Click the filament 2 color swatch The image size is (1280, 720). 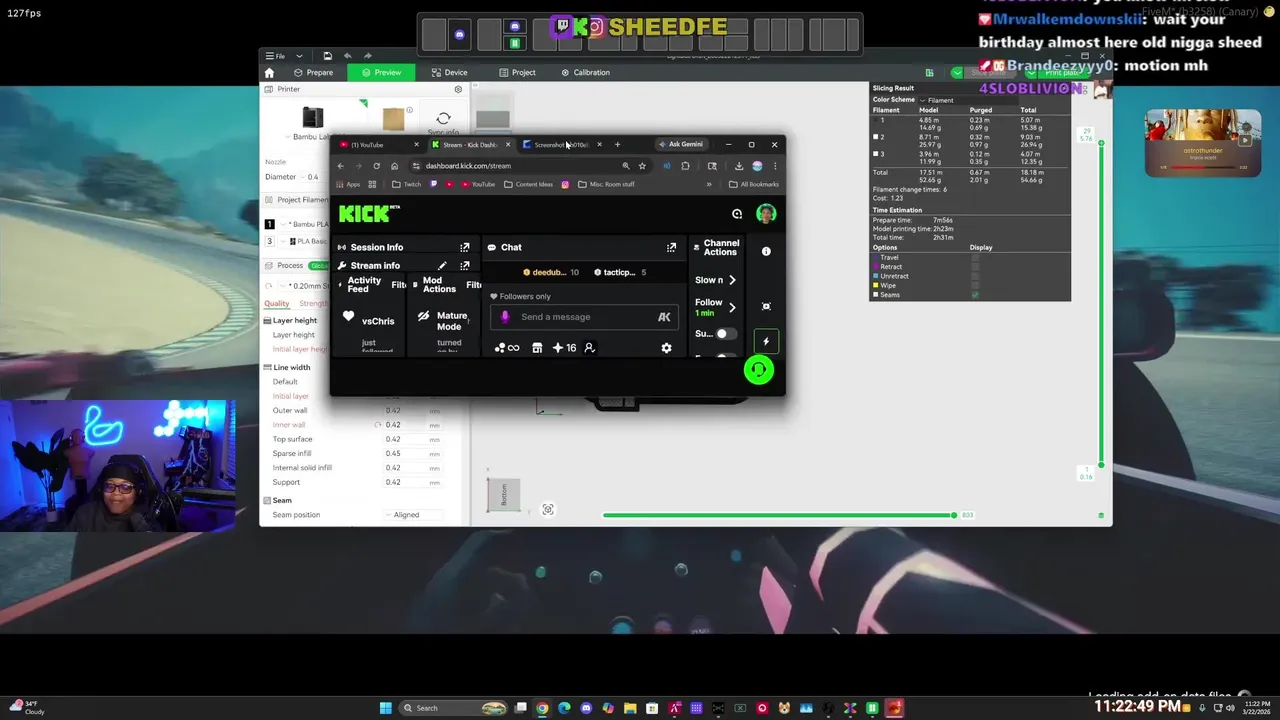click(876, 137)
